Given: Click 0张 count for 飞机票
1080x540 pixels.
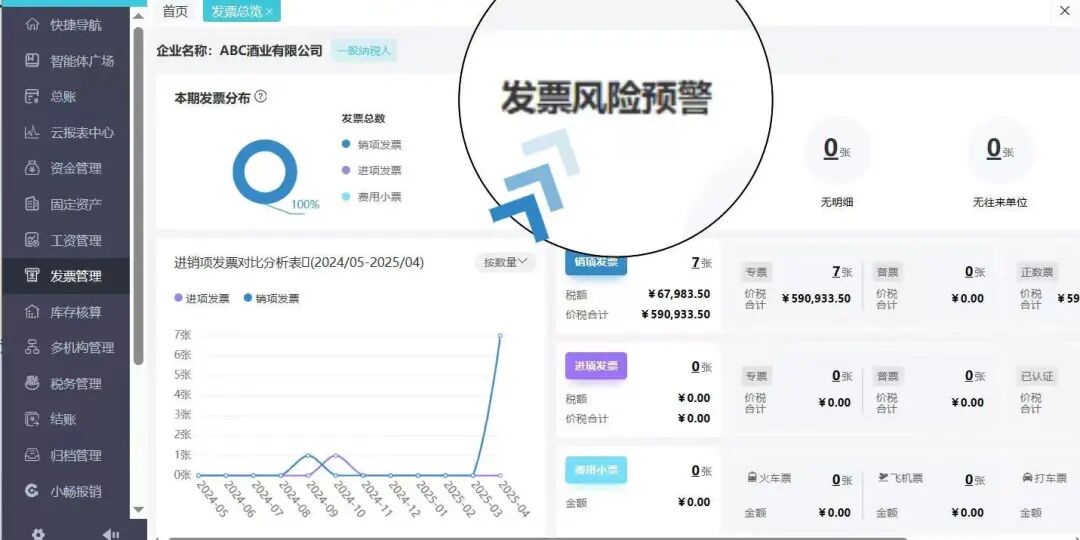Looking at the screenshot, I should click(975, 480).
